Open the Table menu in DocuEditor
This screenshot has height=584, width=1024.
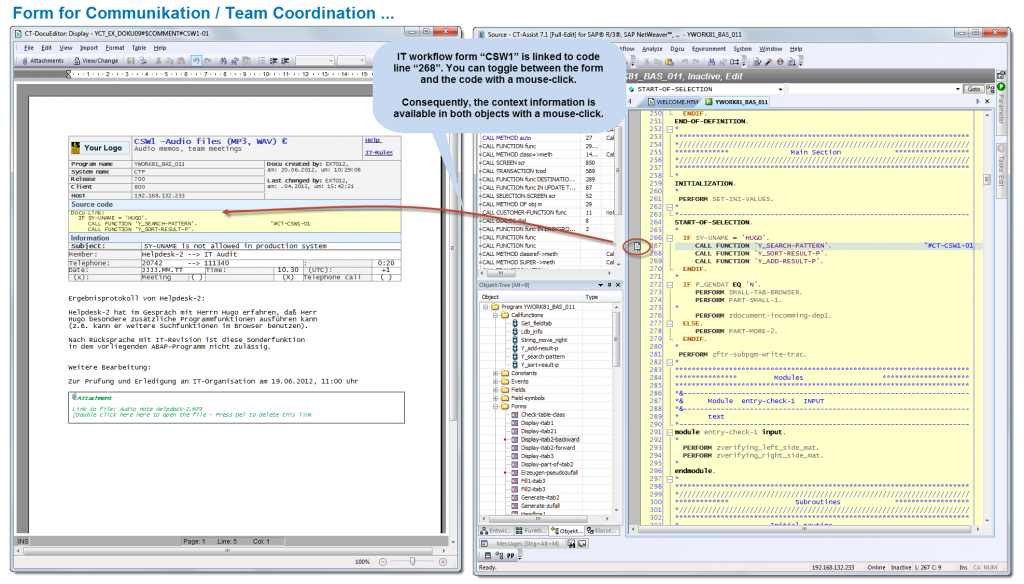pos(138,48)
